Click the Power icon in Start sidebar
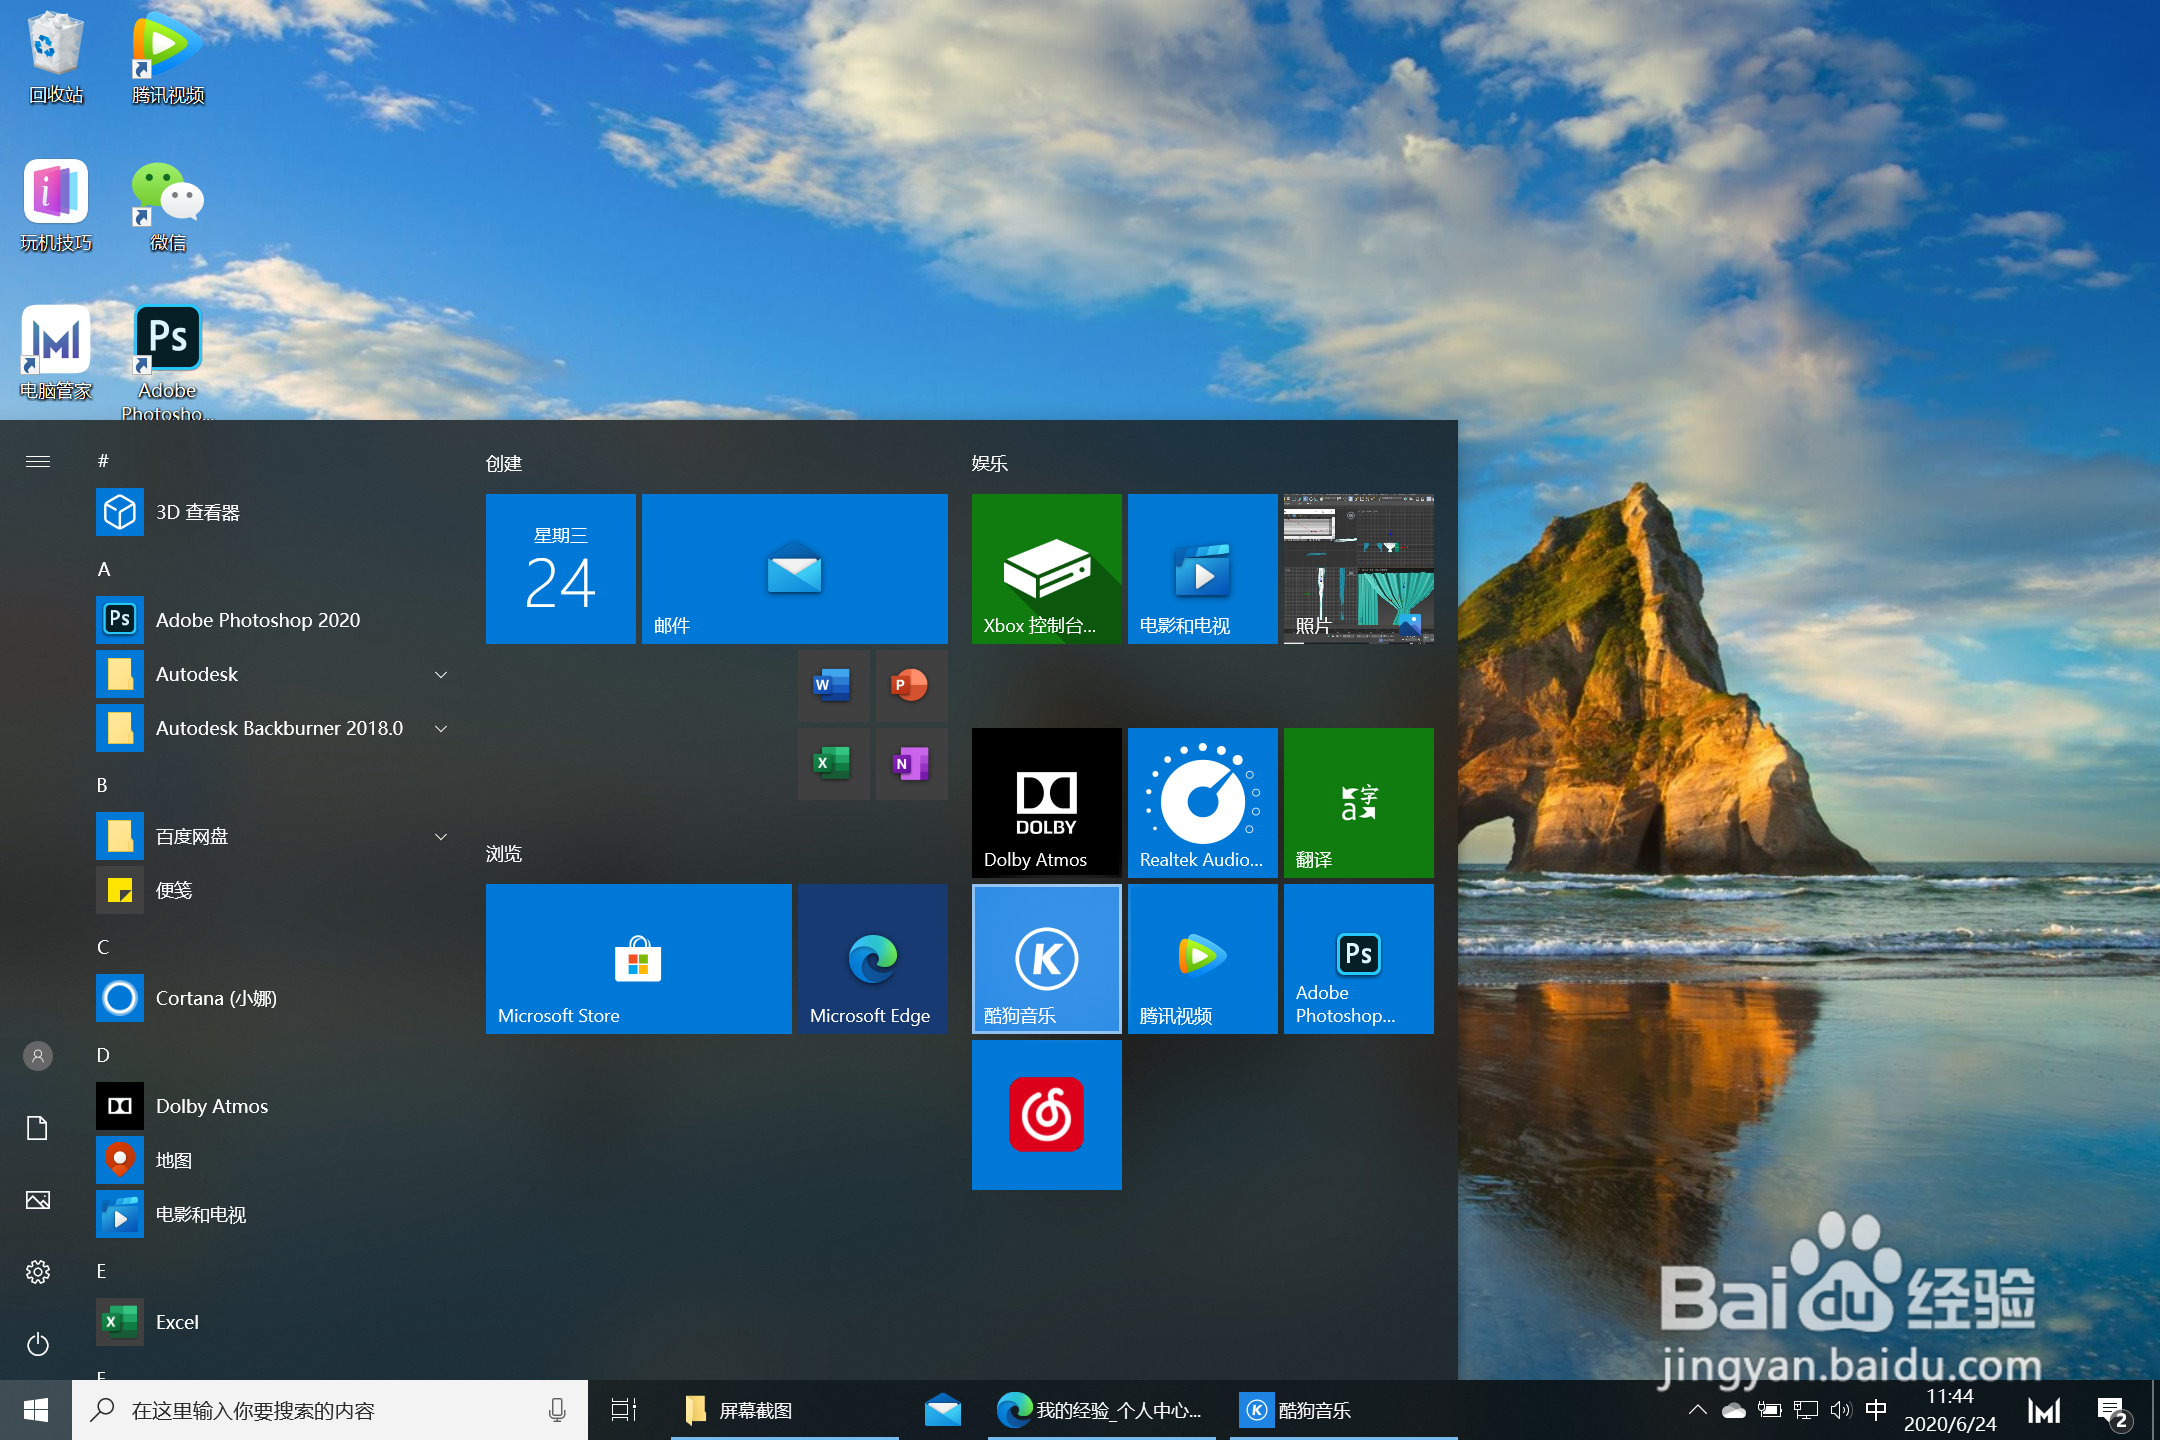Screen dimensions: 2160x1440 click(38, 1344)
